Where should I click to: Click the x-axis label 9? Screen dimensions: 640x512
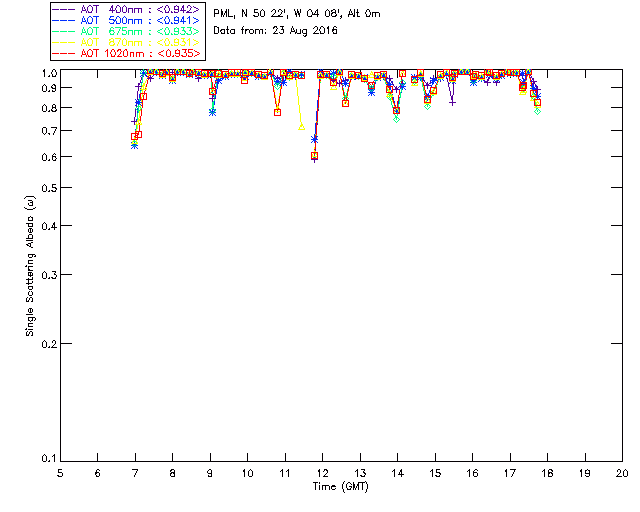210,473
